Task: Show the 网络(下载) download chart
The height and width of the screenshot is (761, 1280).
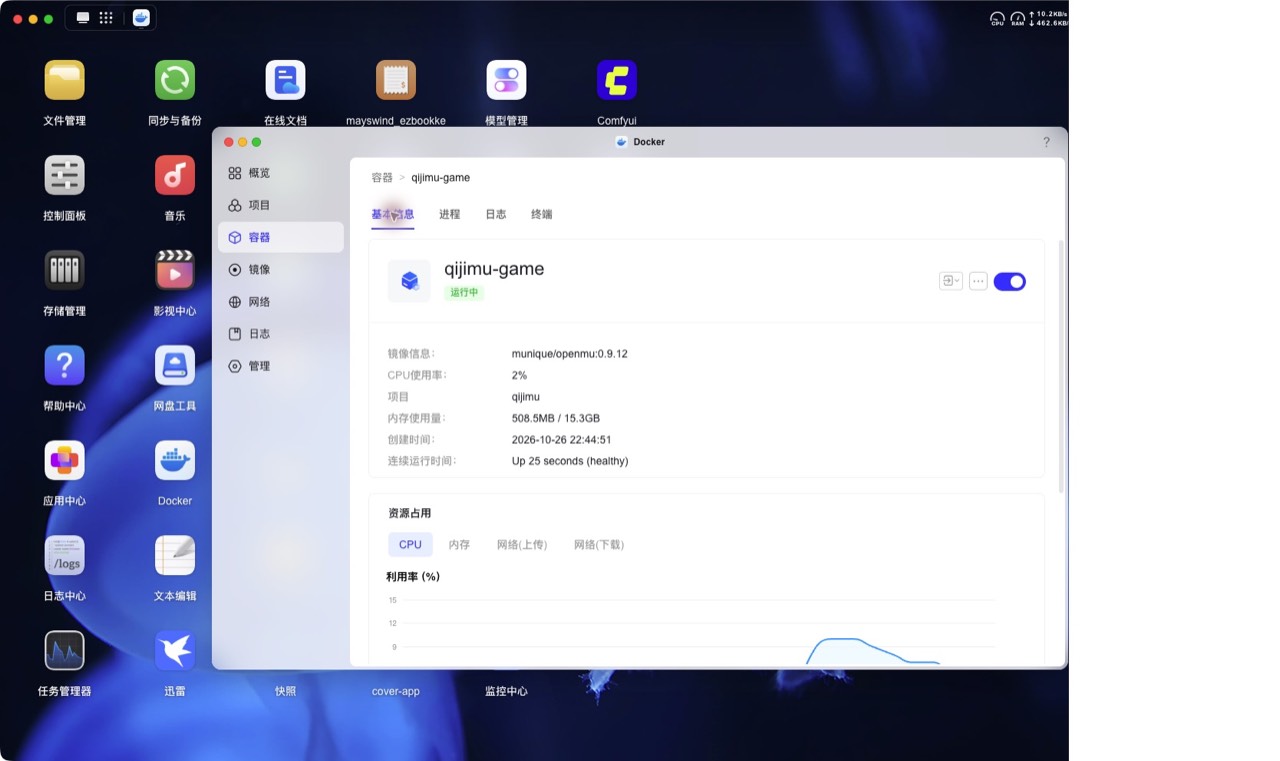Action: [599, 545]
